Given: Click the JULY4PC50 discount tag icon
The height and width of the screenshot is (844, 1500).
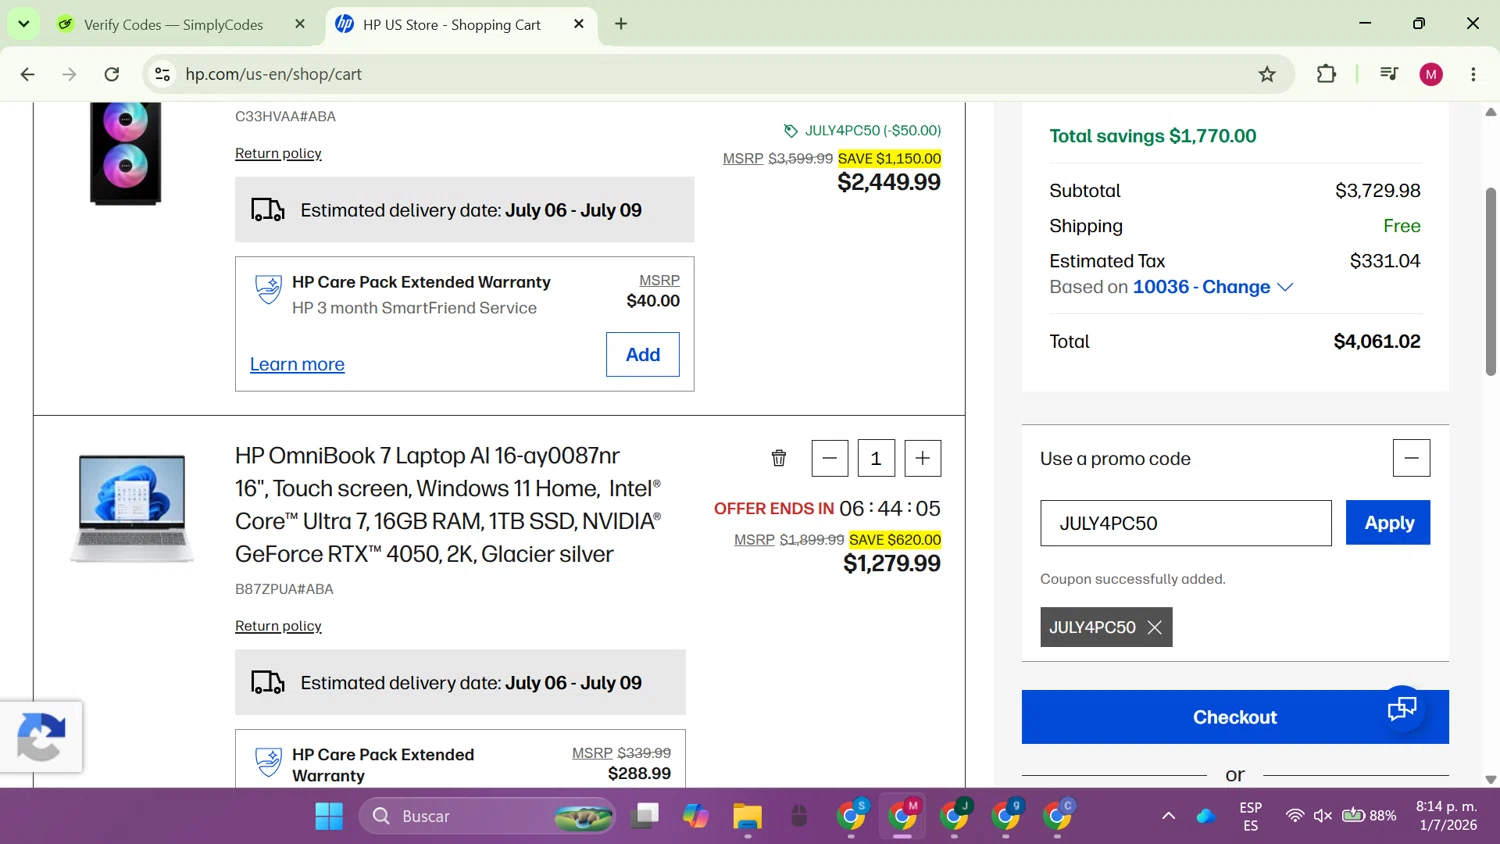Looking at the screenshot, I should tap(791, 131).
